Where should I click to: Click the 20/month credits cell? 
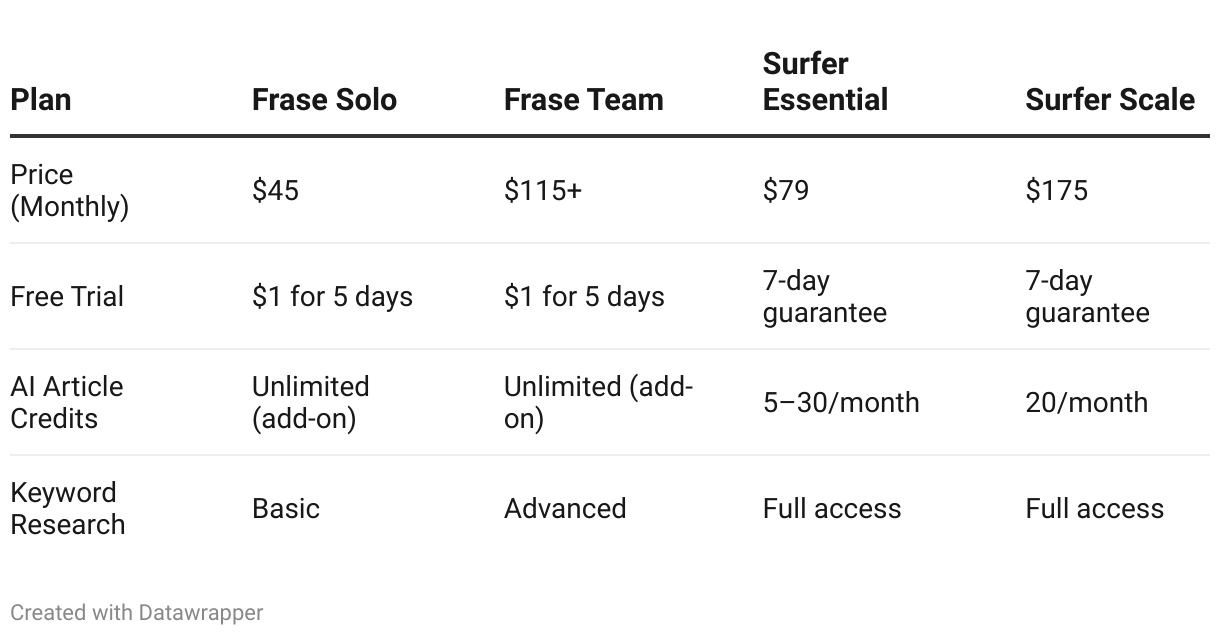pos(1086,403)
